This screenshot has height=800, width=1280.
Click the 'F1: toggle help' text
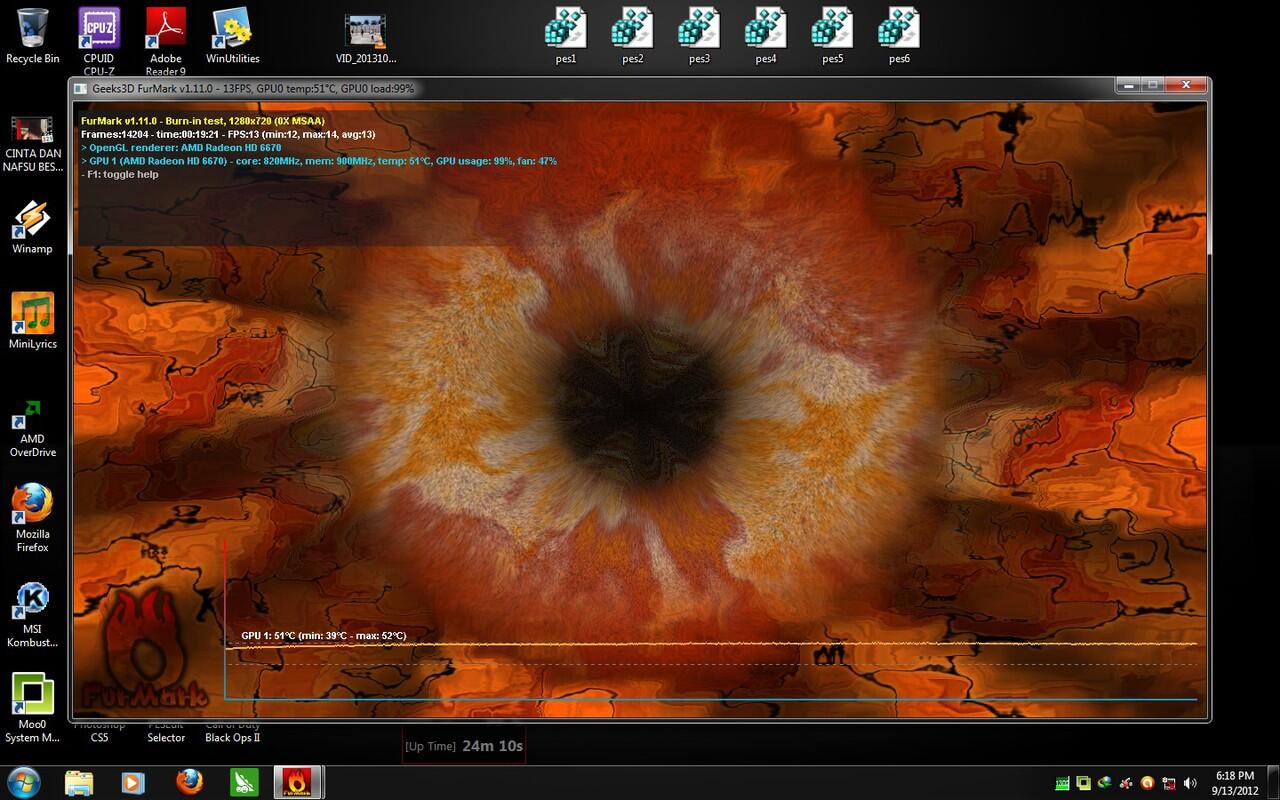(x=120, y=174)
